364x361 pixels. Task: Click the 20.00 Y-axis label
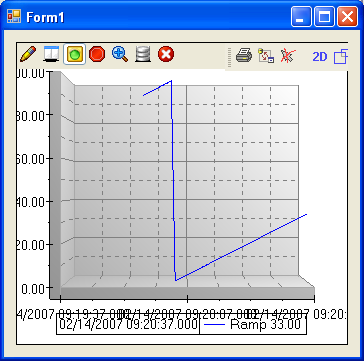click(31, 245)
